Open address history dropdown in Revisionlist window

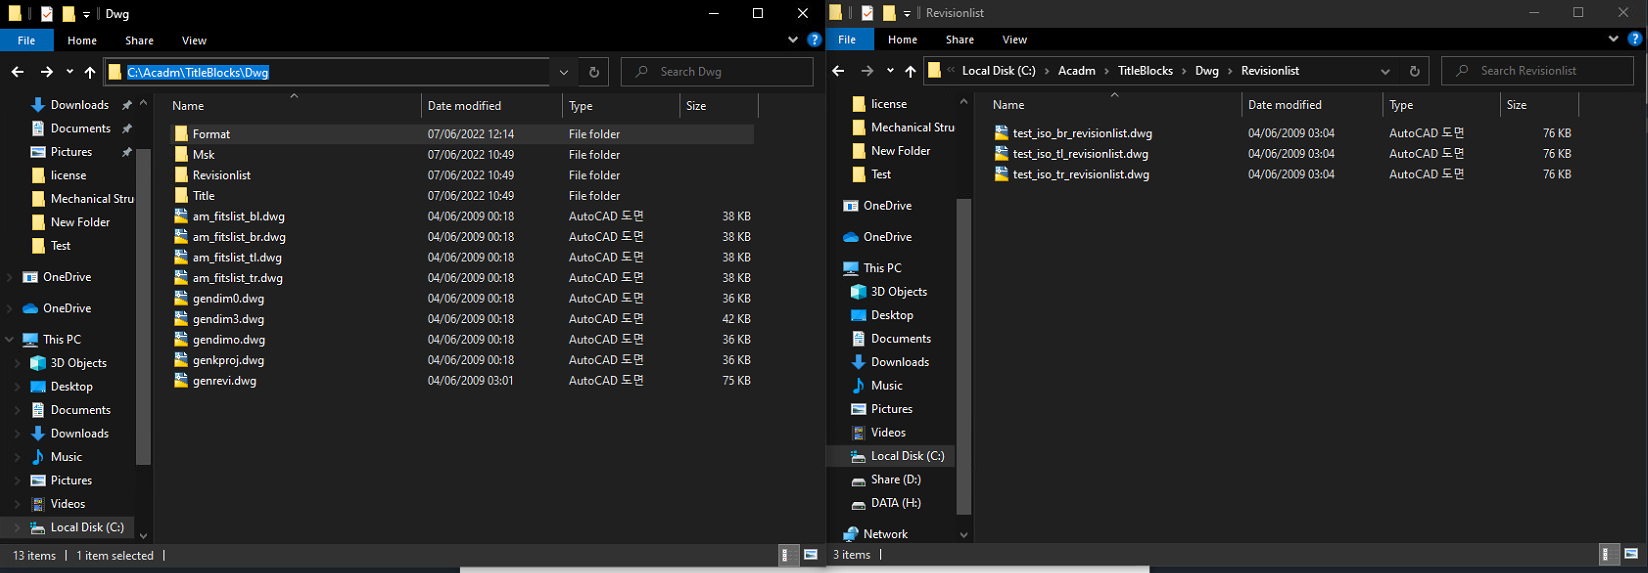[x=1385, y=71]
